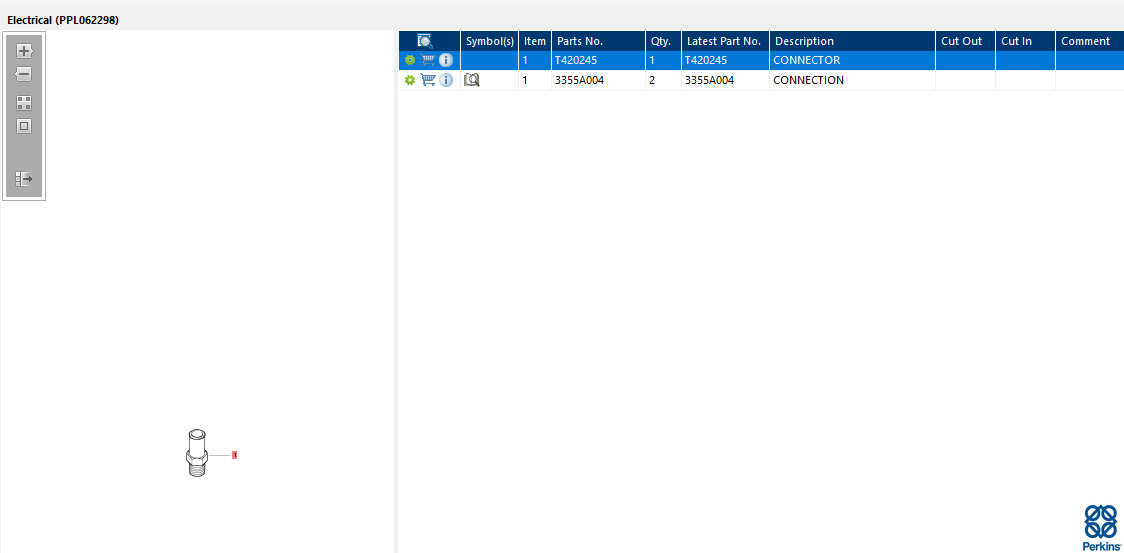Open info for T420245 connector

(446, 60)
